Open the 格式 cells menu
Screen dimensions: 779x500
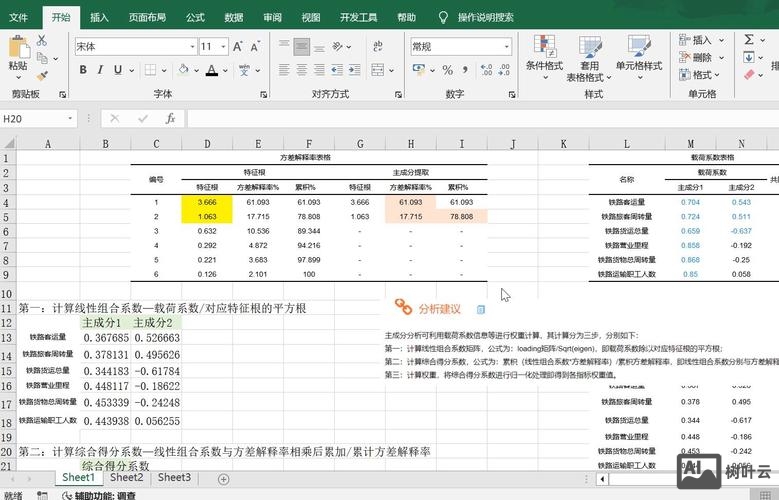click(700, 75)
